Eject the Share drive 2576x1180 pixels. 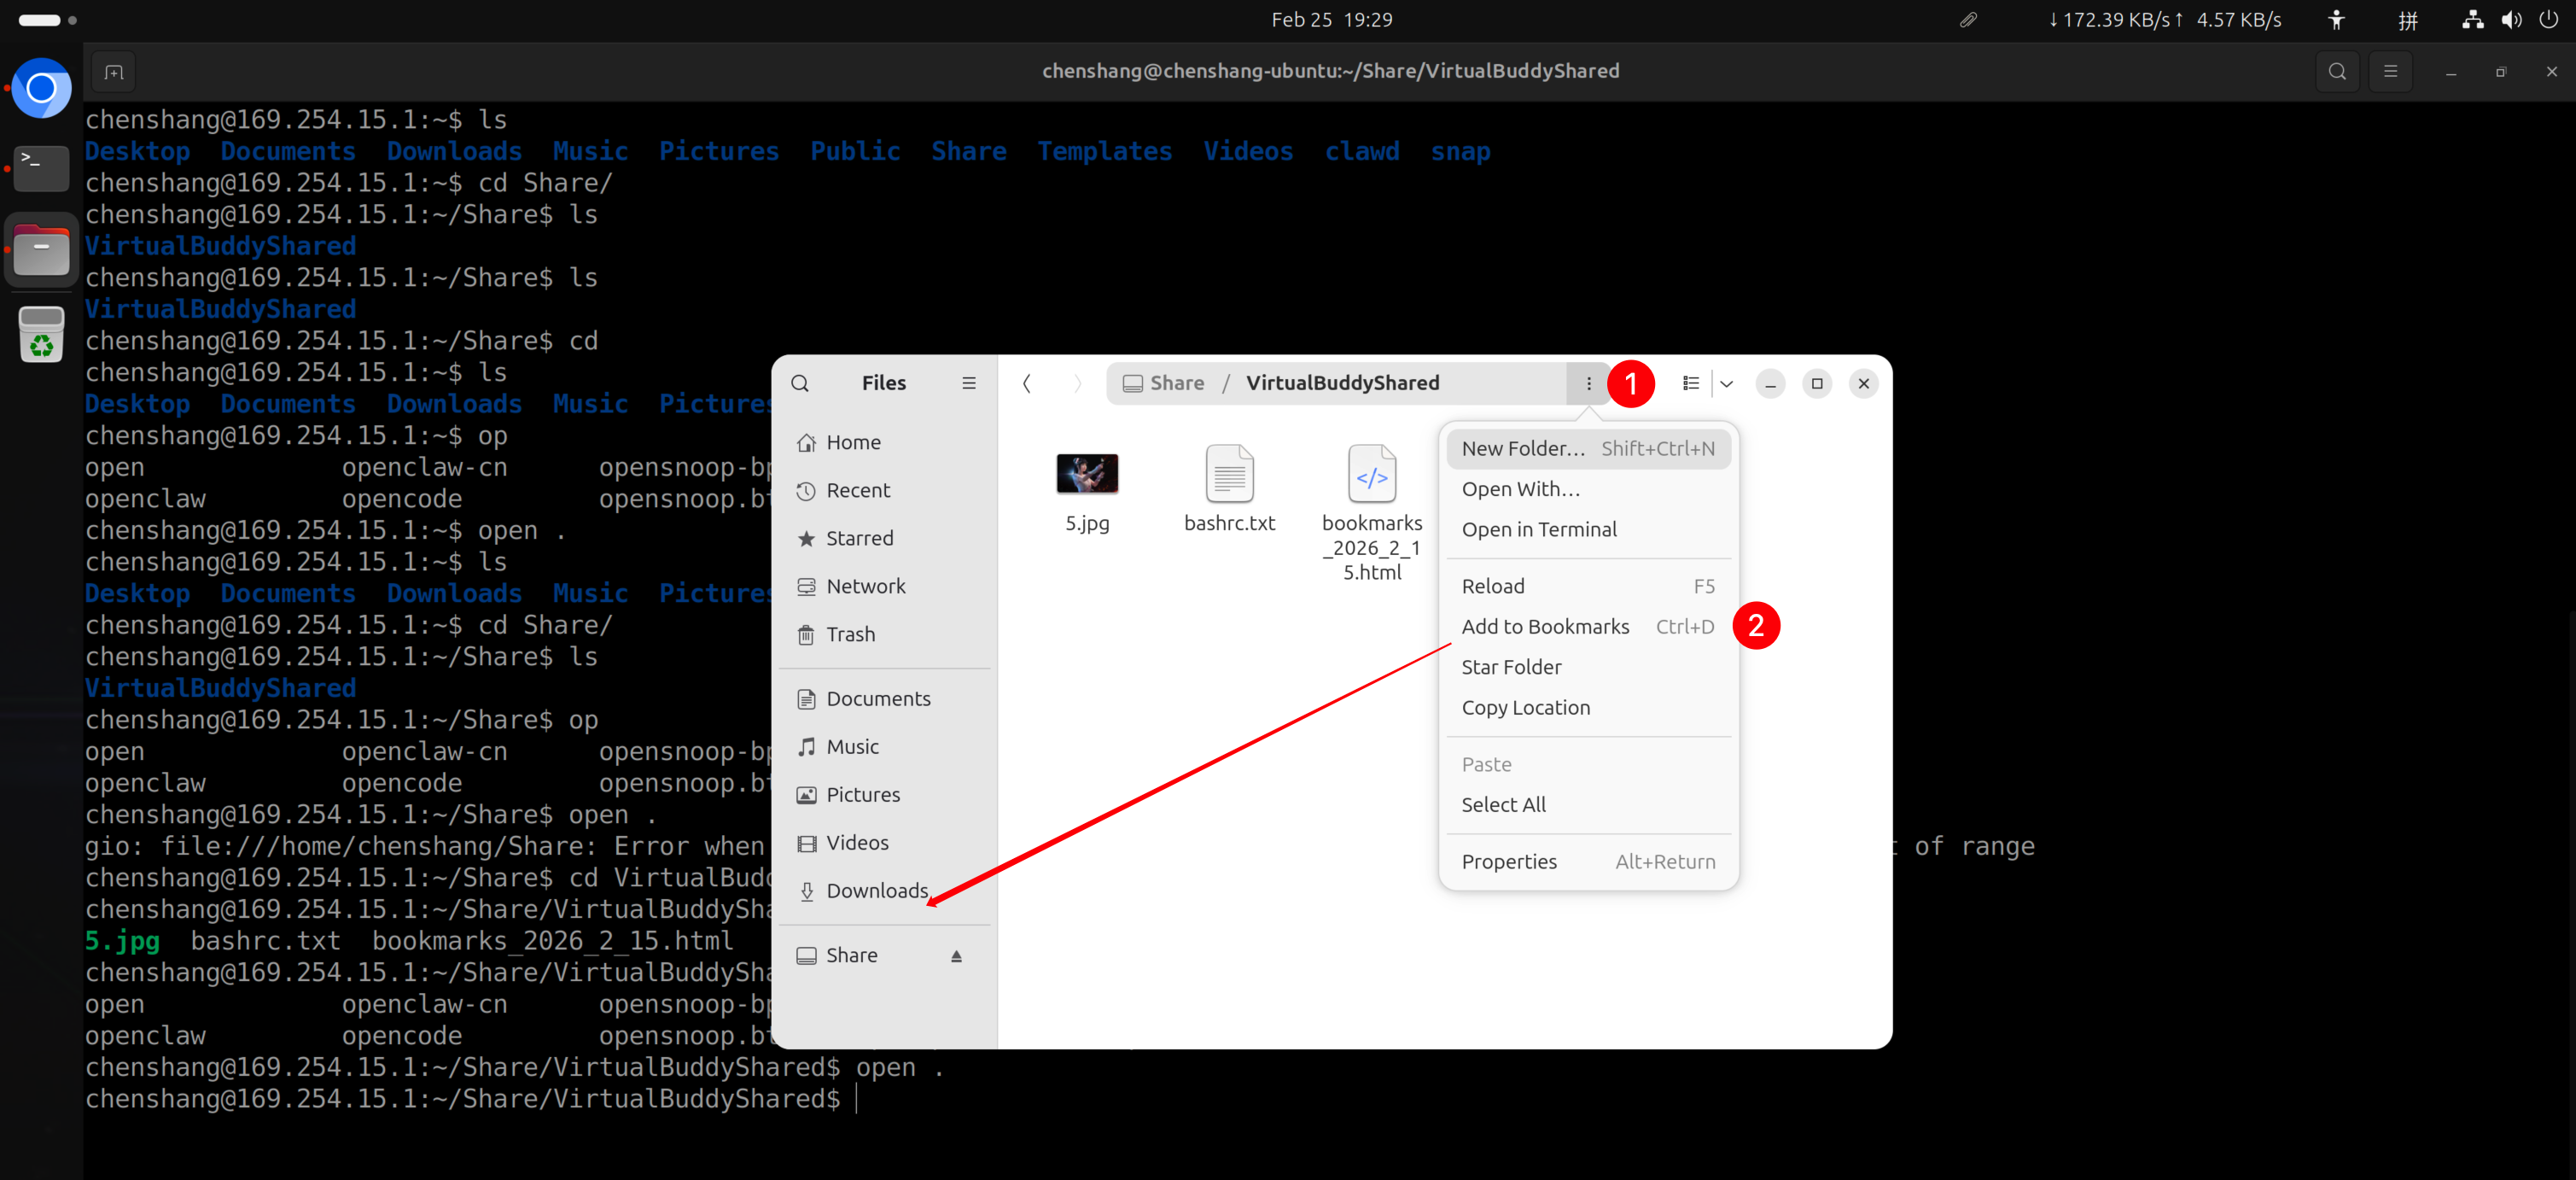956,956
